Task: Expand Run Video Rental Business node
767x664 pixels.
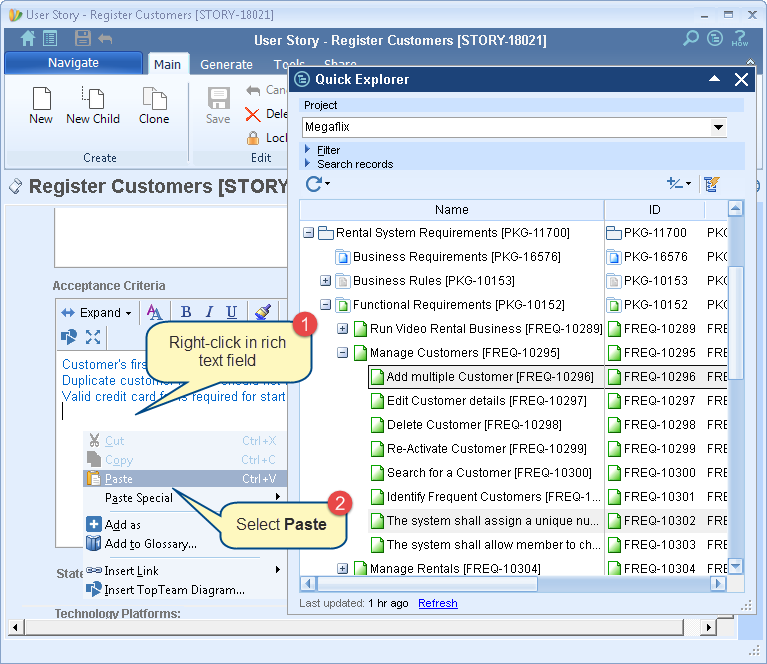Action: (342, 329)
